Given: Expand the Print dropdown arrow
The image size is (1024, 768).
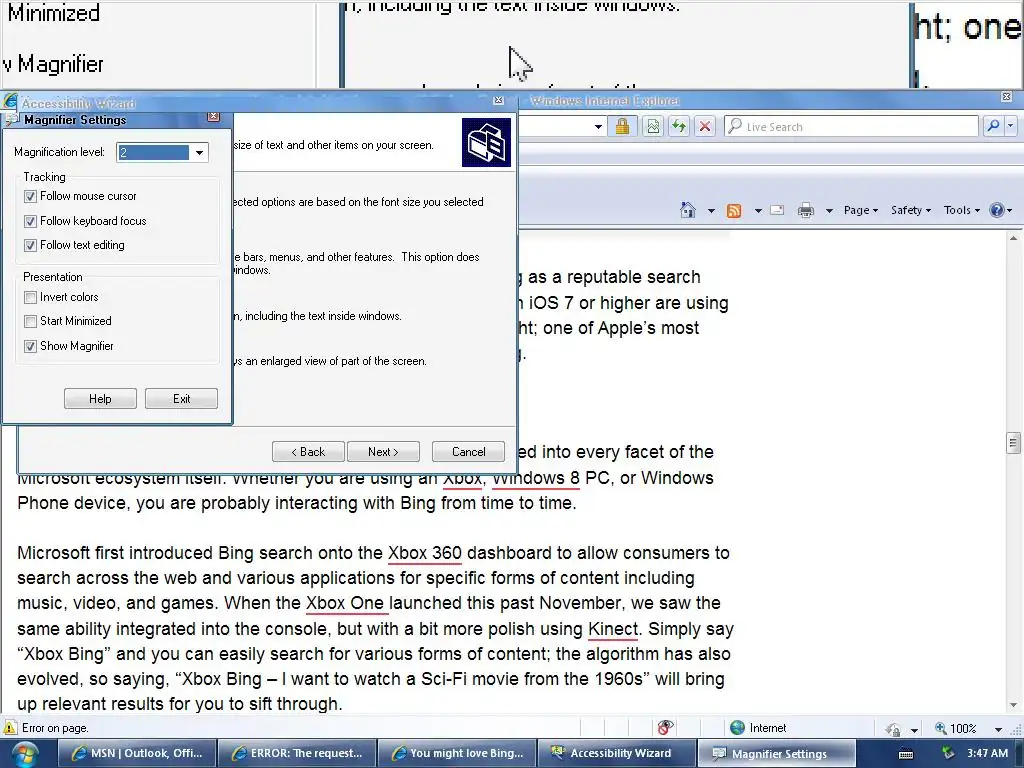Looking at the screenshot, I should [829, 210].
